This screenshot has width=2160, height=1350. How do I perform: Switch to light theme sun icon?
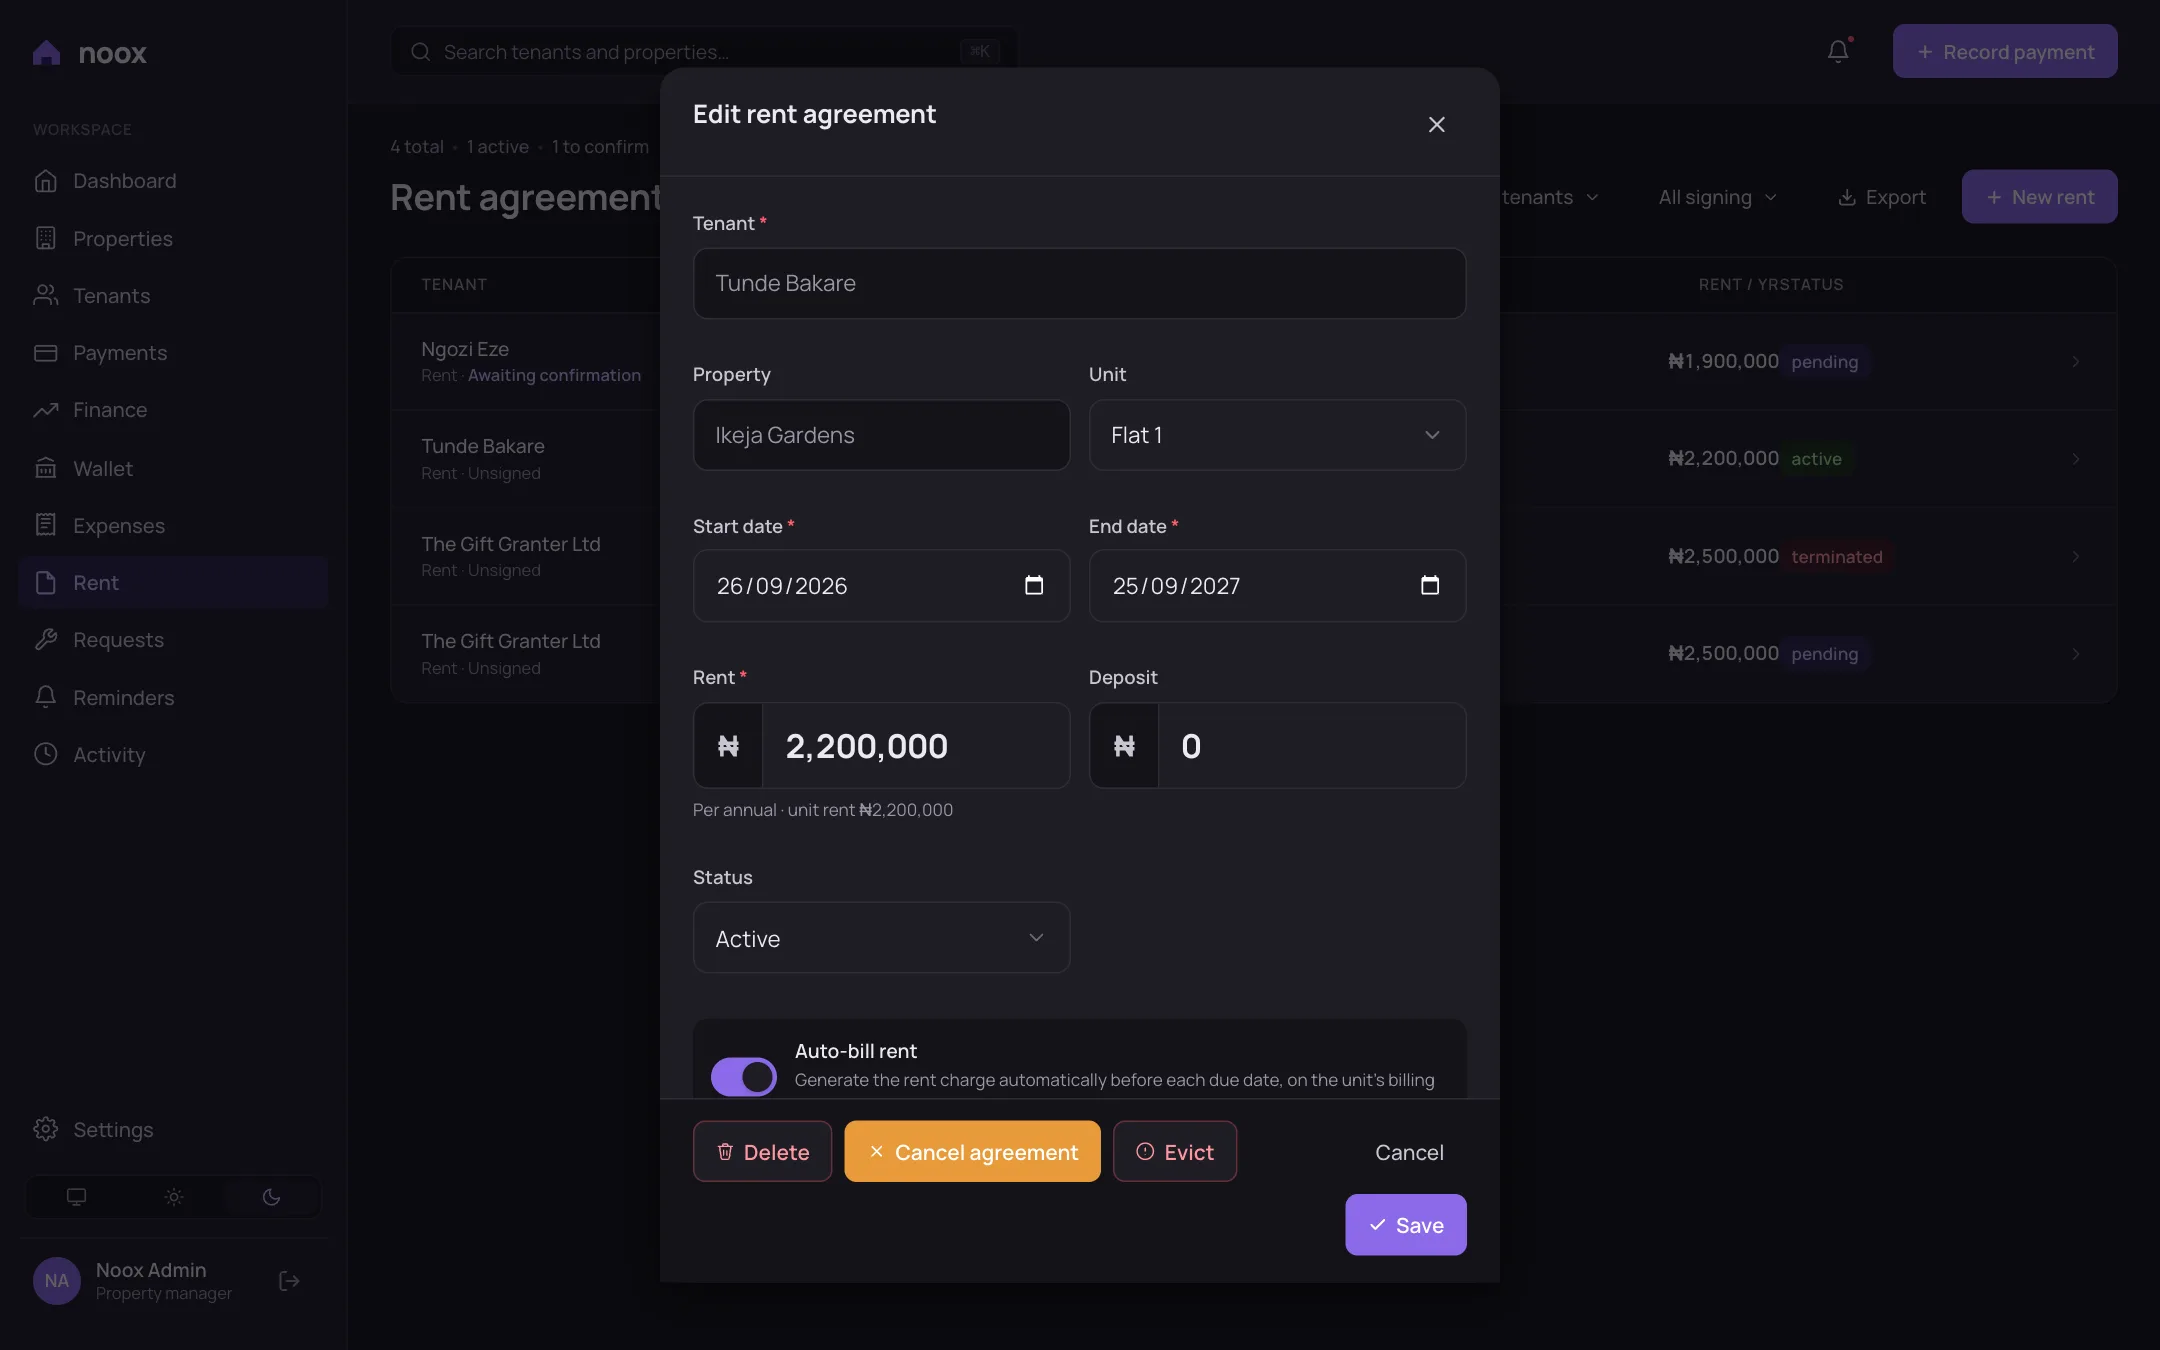tap(174, 1196)
